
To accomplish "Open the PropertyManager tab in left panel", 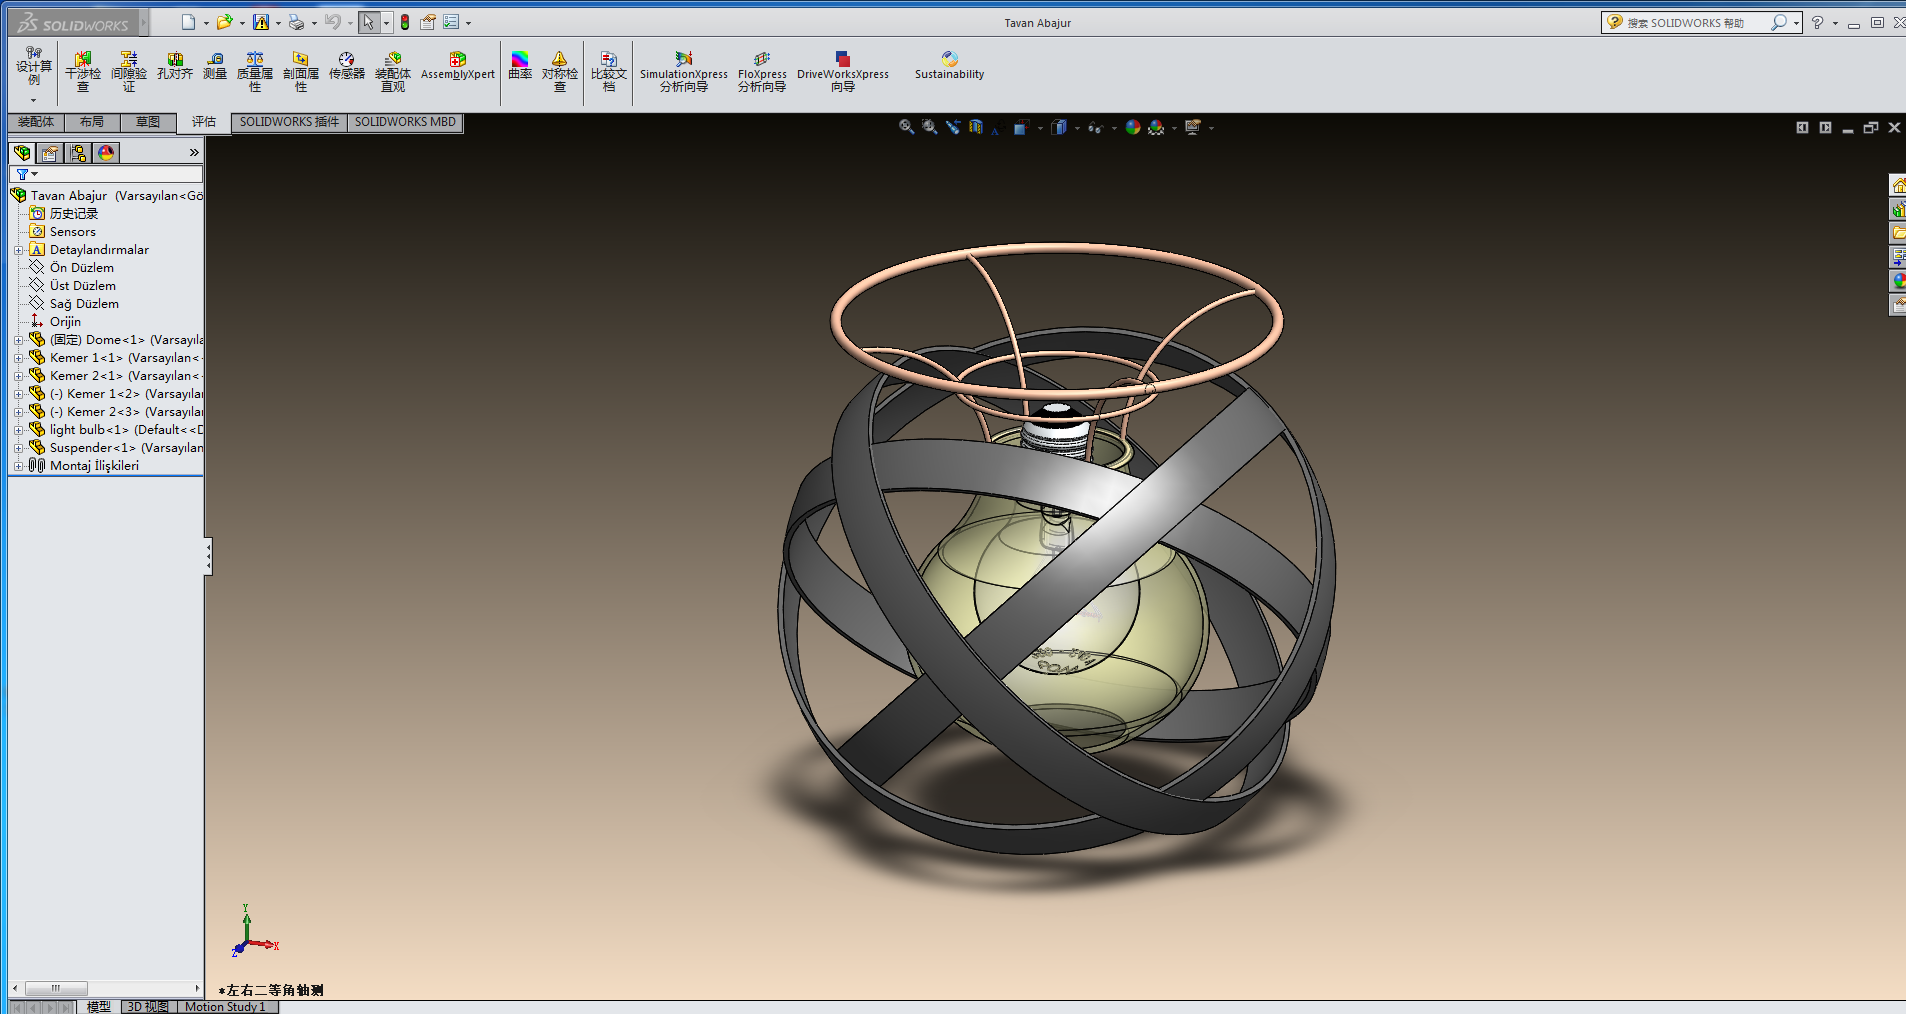I will click(x=50, y=152).
